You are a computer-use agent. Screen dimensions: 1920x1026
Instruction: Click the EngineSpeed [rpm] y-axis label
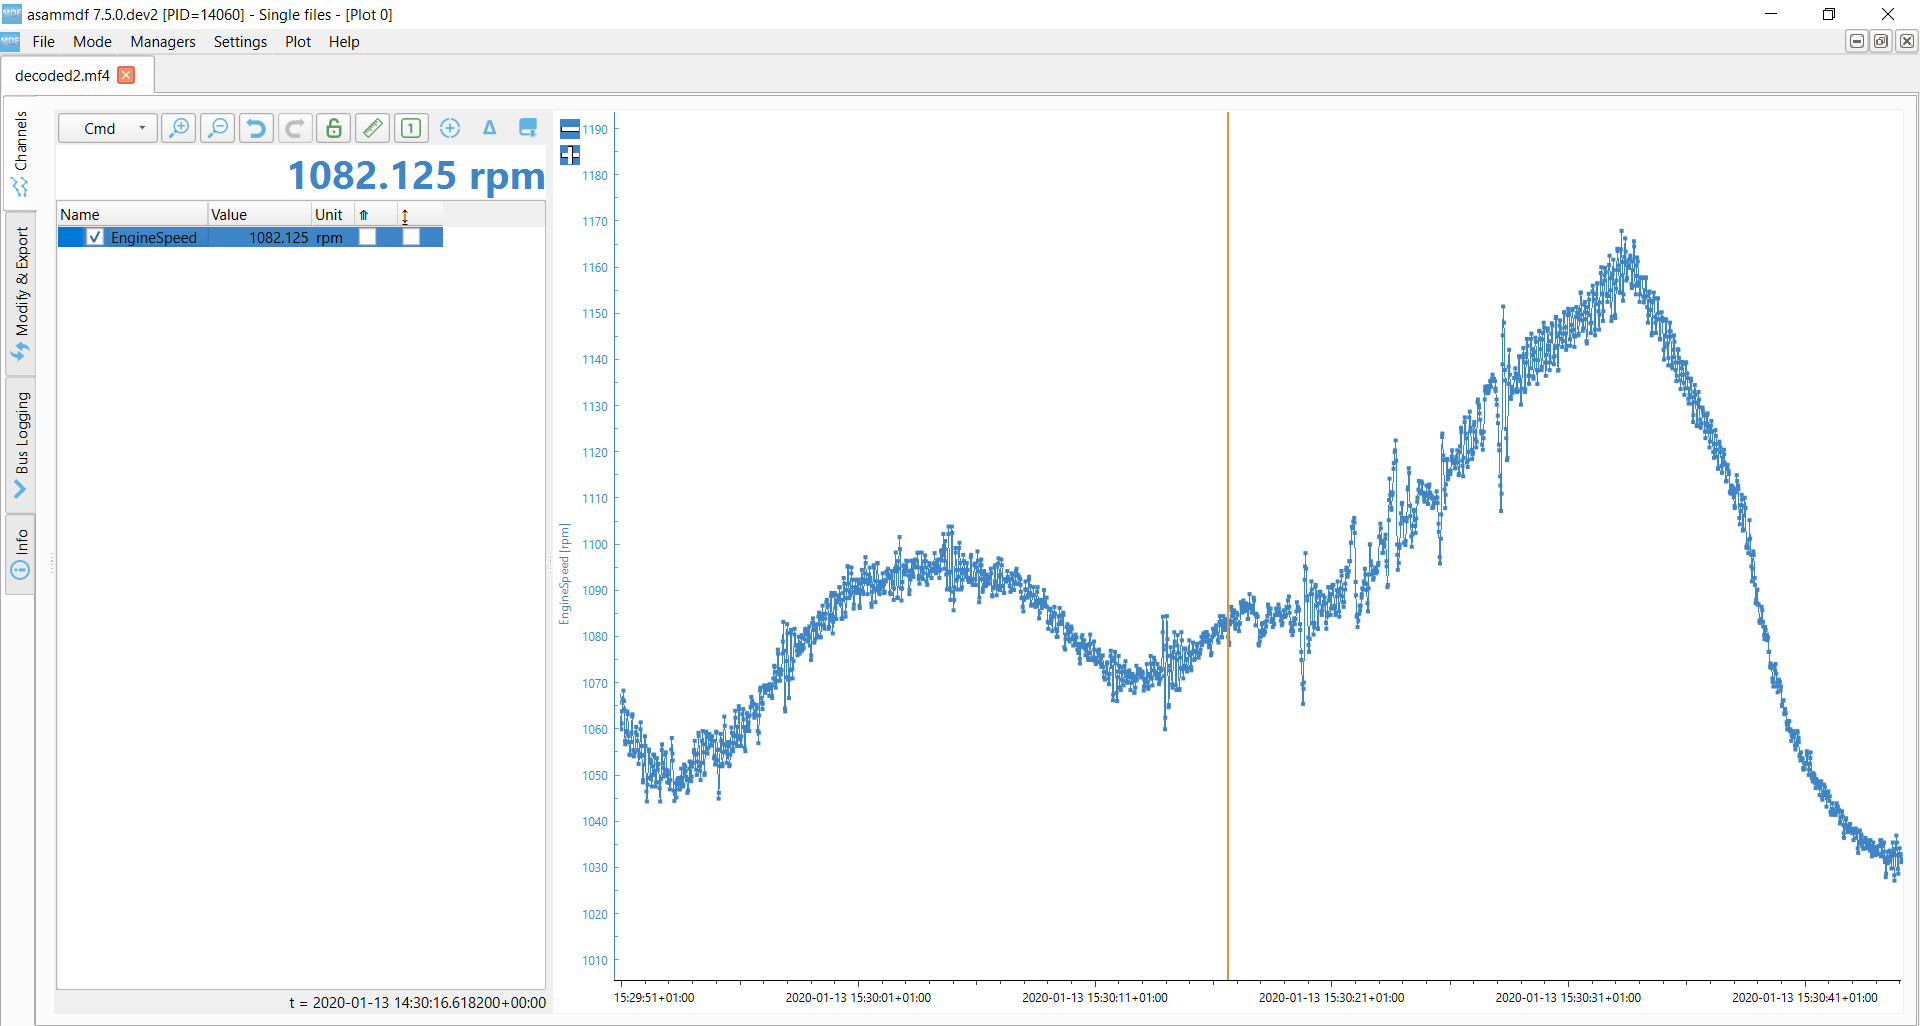[565, 574]
